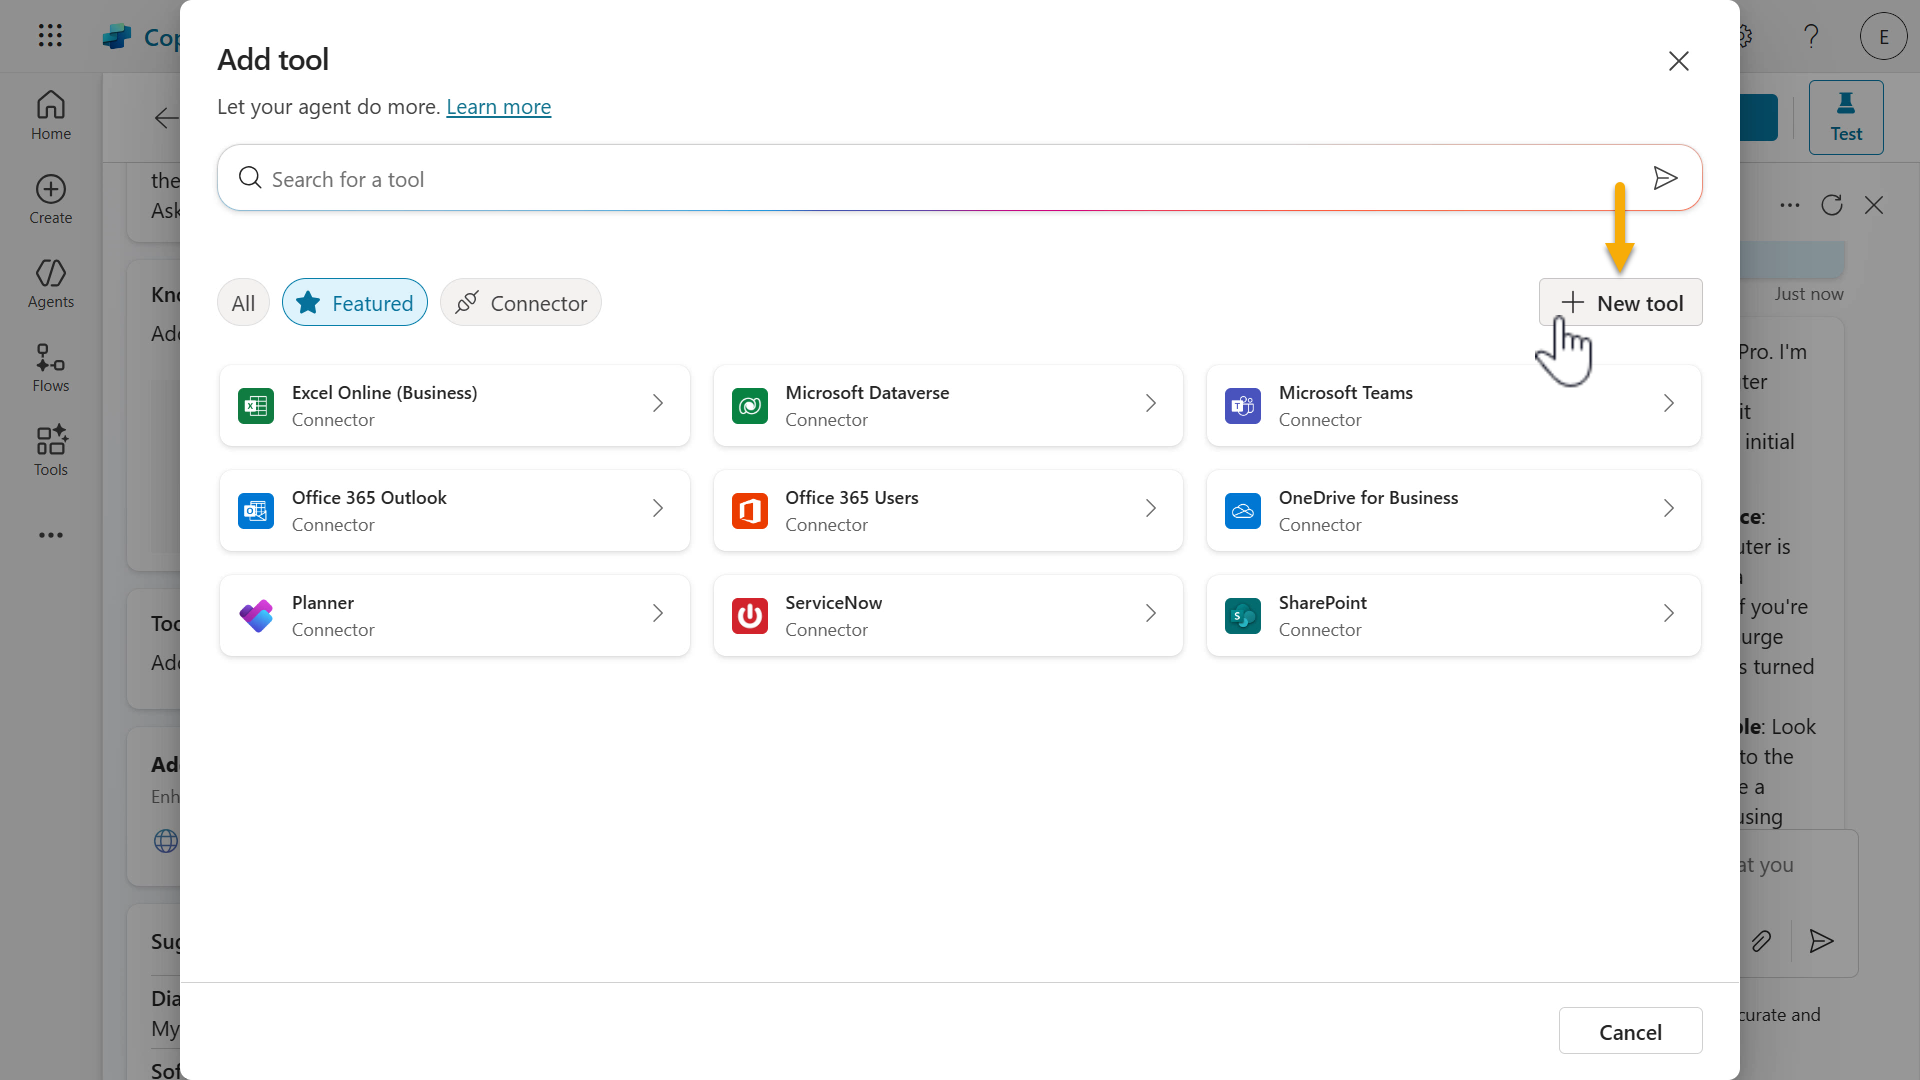
Task: Send the test chat message
Action: click(1821, 941)
